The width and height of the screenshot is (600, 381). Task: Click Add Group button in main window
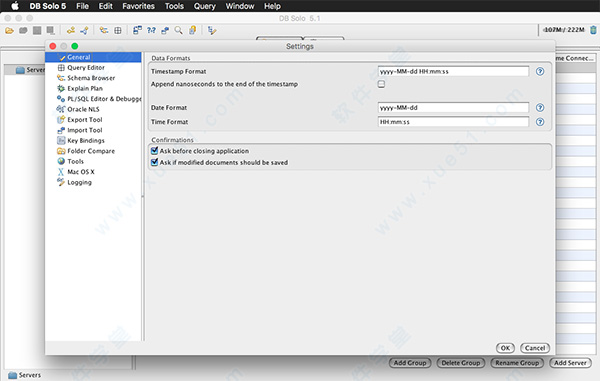pyautogui.click(x=410, y=363)
